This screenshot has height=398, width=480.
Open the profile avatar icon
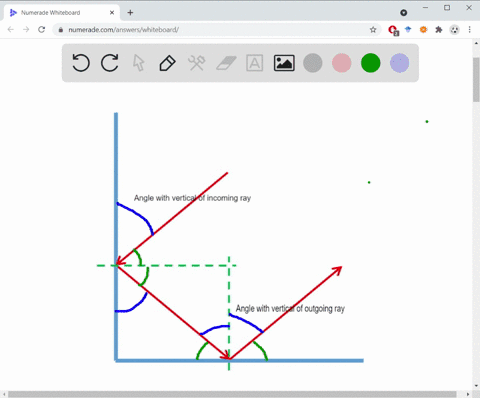click(454, 30)
